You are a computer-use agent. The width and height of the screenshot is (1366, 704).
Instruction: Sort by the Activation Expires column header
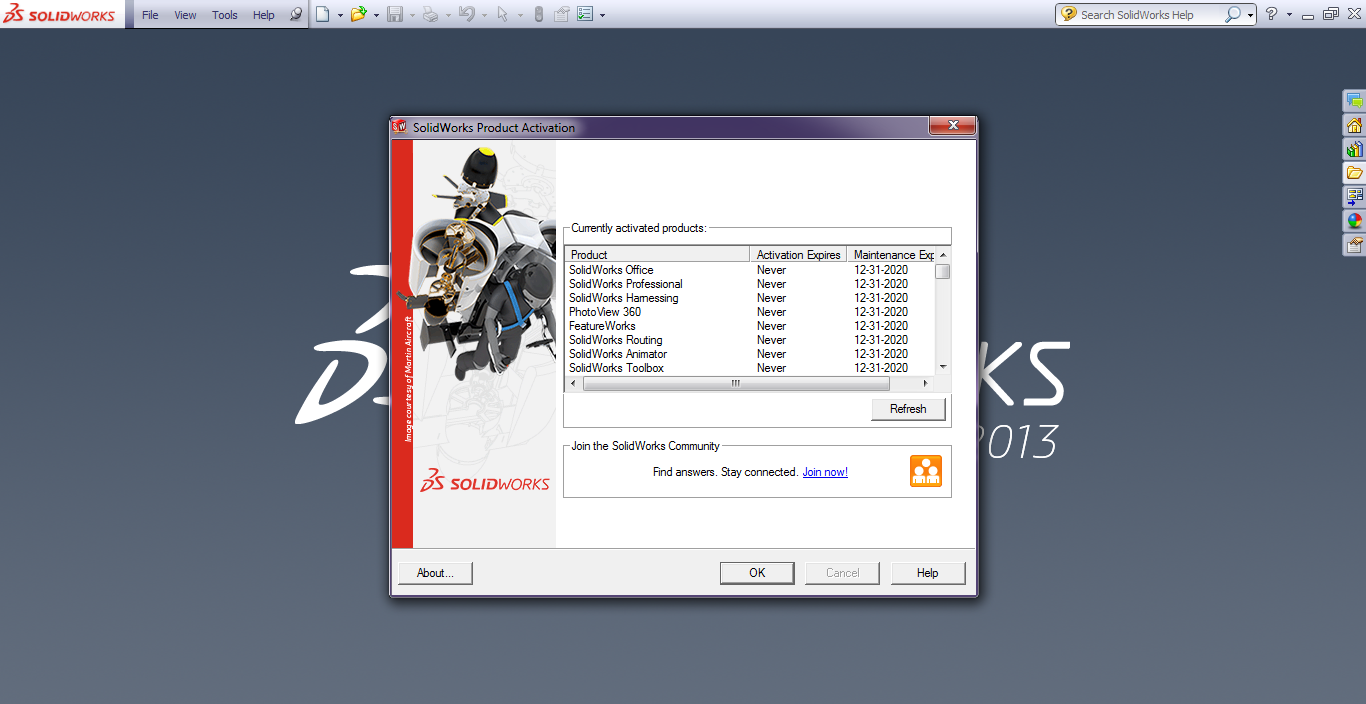(798, 255)
